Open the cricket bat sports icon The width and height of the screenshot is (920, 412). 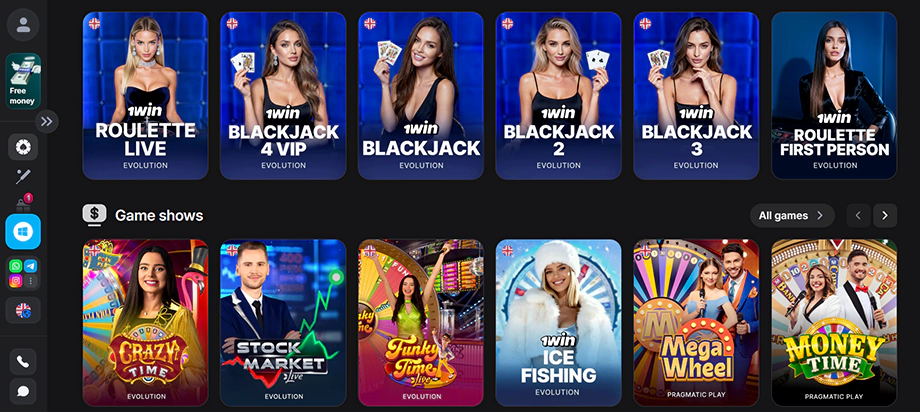[x=23, y=176]
